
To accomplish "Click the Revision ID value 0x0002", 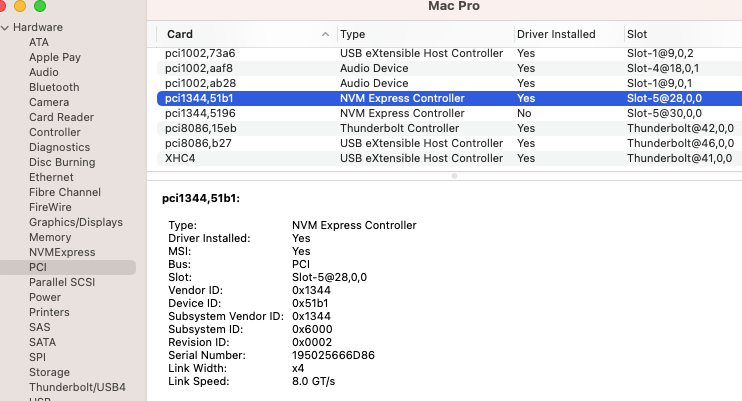I will pos(312,342).
